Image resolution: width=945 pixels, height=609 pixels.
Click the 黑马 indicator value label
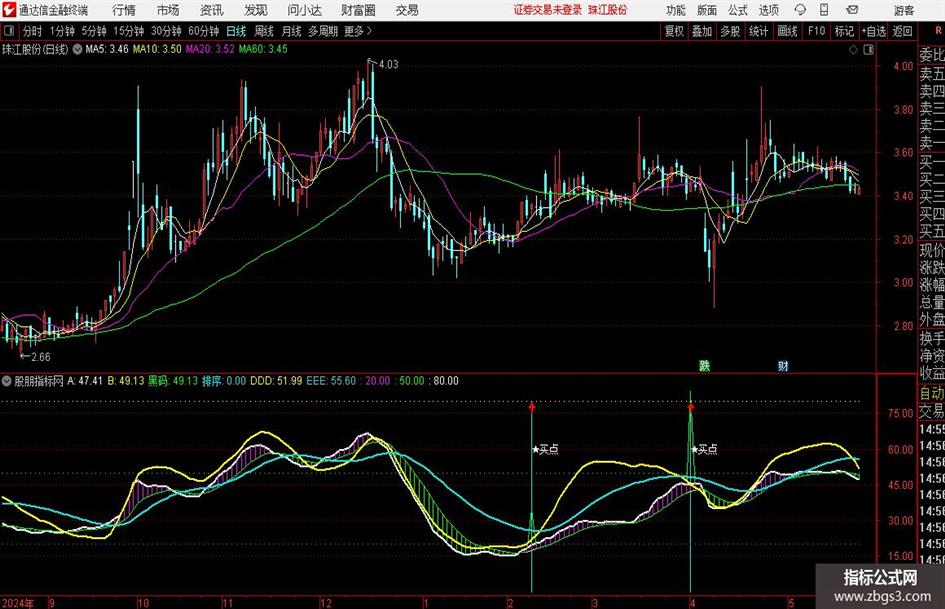point(173,381)
